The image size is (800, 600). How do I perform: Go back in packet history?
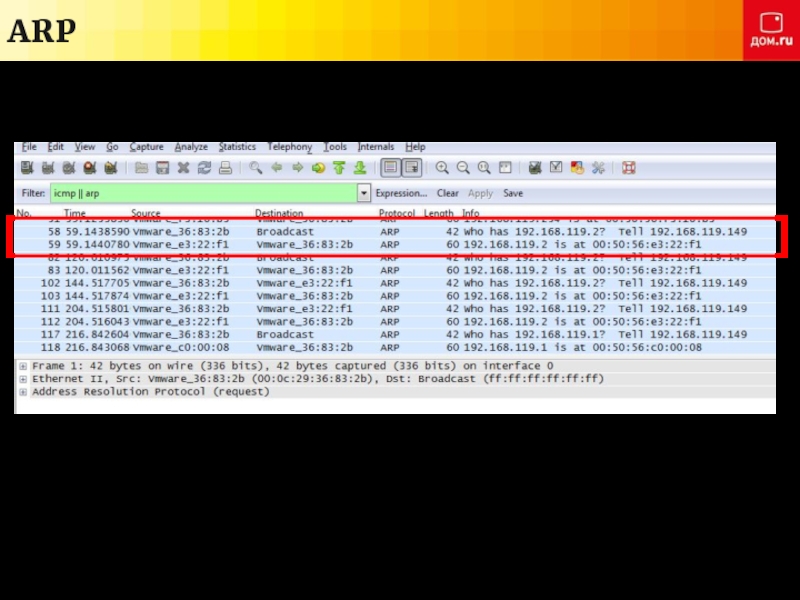[277, 168]
